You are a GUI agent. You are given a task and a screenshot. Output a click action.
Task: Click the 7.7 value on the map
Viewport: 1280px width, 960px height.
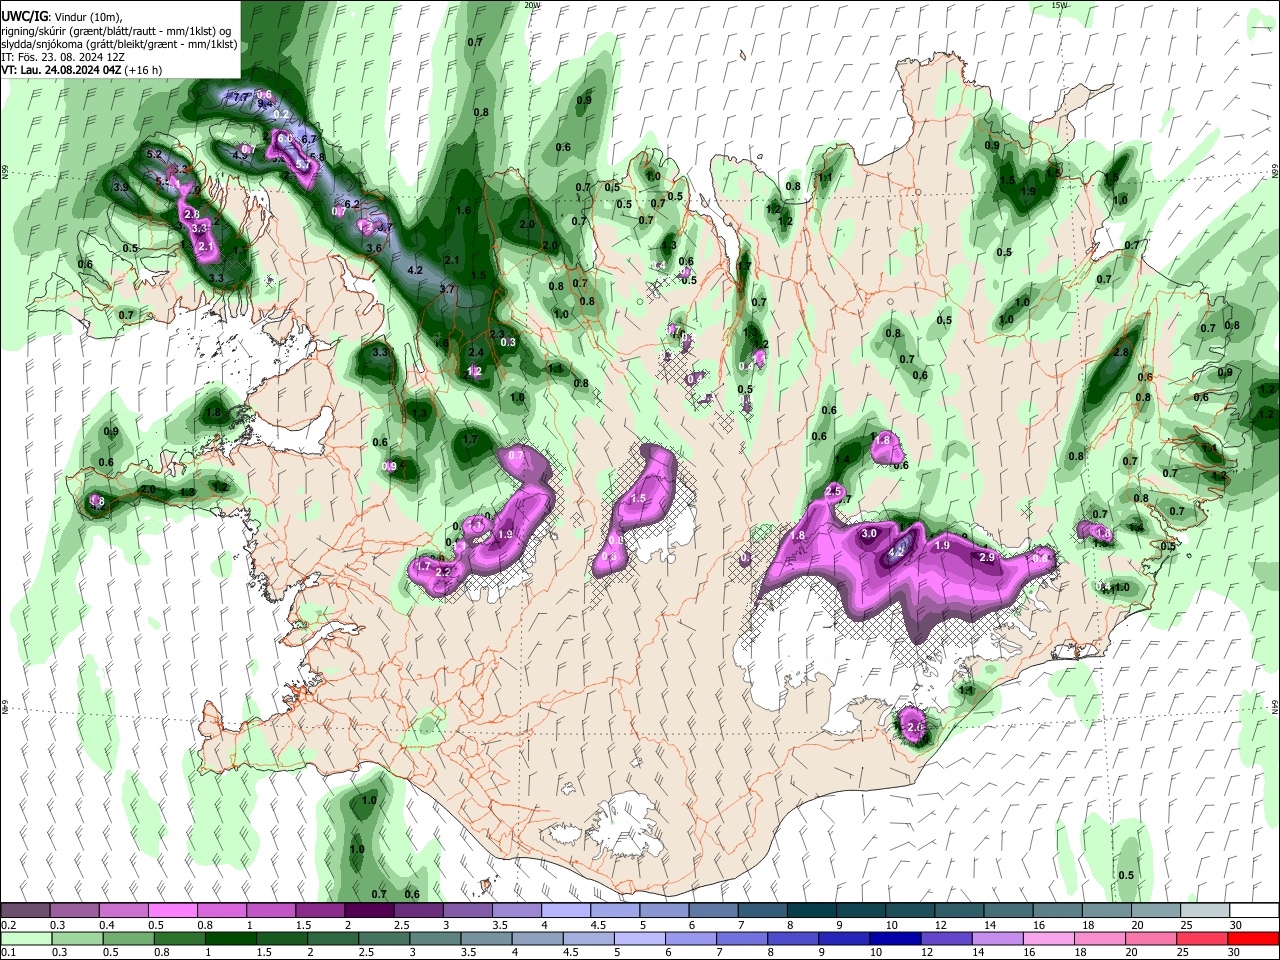pyautogui.click(x=241, y=96)
